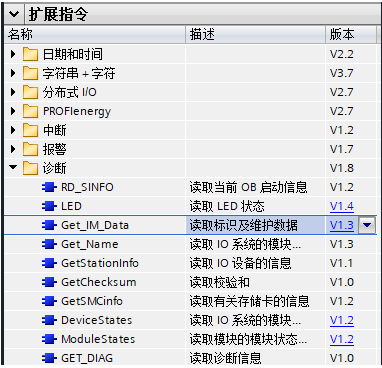Click the RD_SINFO instruction block icon
This screenshot has width=382, height=368.
(49, 187)
